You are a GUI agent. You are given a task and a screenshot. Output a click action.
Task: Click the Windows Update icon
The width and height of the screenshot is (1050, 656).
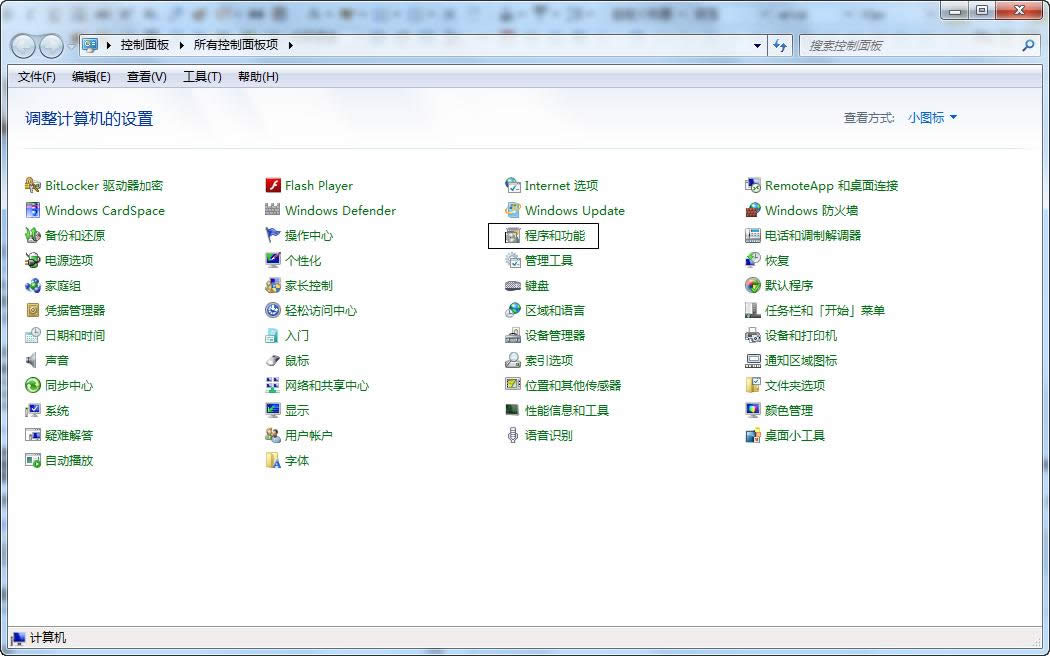point(513,210)
